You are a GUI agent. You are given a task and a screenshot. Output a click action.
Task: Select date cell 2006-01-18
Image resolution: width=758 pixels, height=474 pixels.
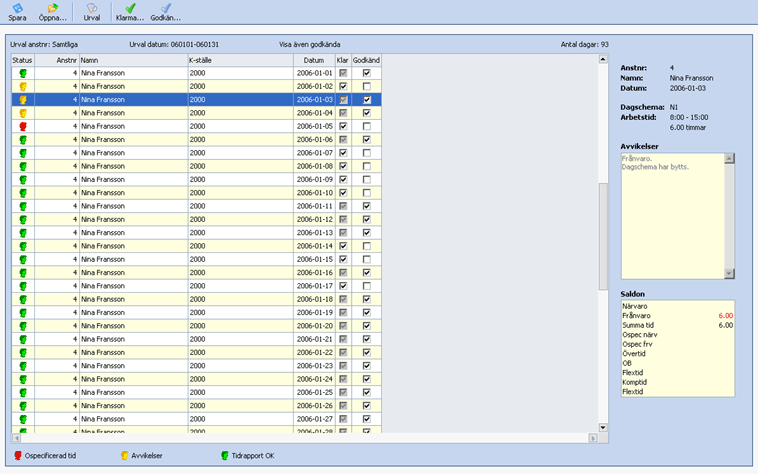coord(314,299)
